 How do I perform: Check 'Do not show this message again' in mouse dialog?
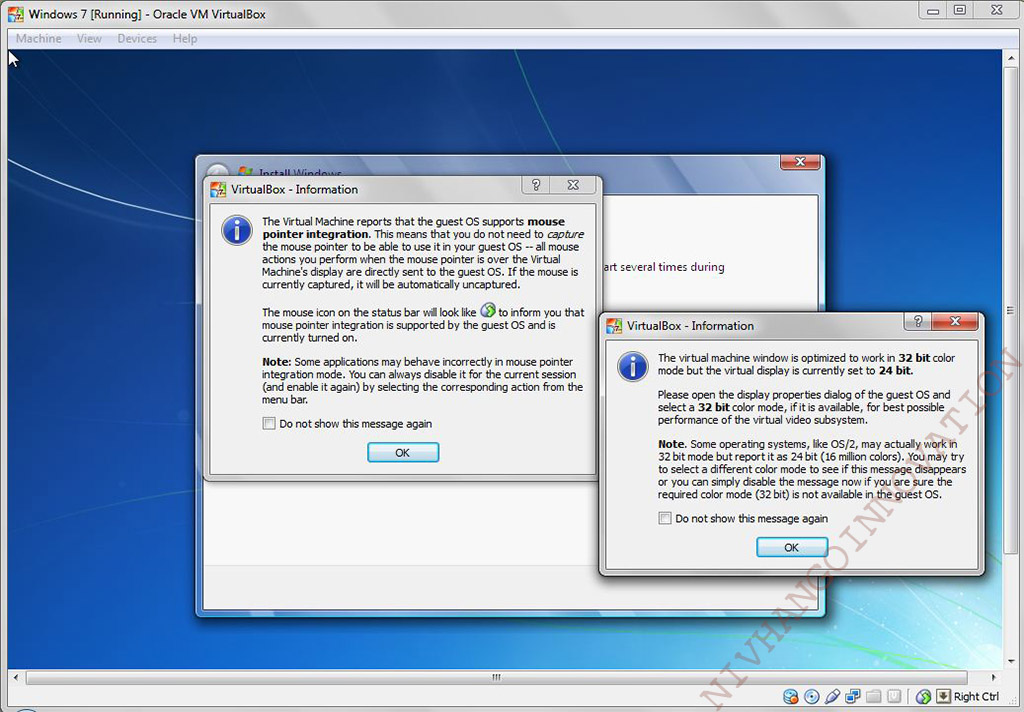tap(268, 424)
